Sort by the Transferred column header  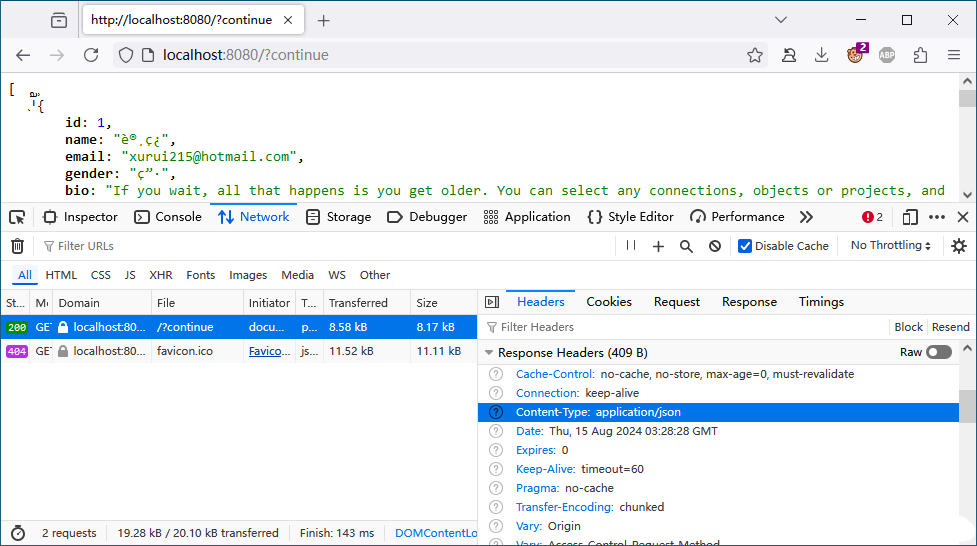tap(366, 303)
